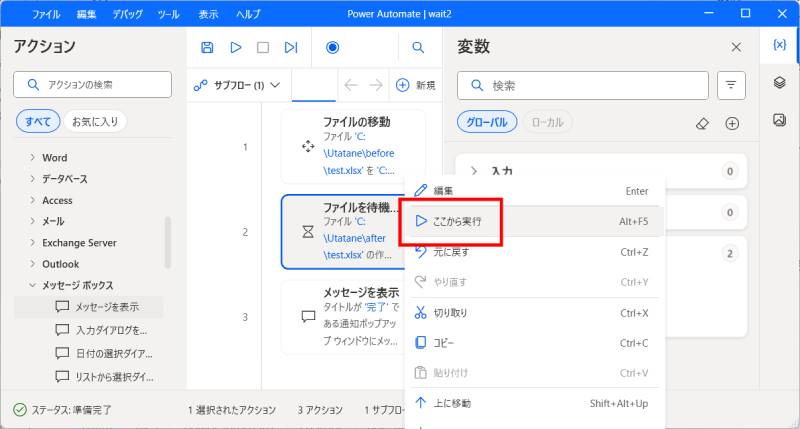
Task: Choose ここから実行 in the context menu
Action: click(457, 221)
